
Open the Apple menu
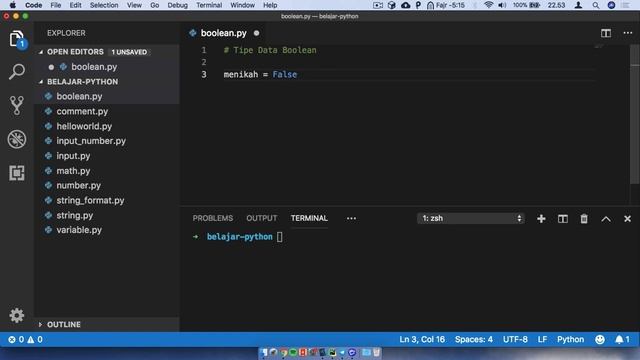tap(13, 5)
